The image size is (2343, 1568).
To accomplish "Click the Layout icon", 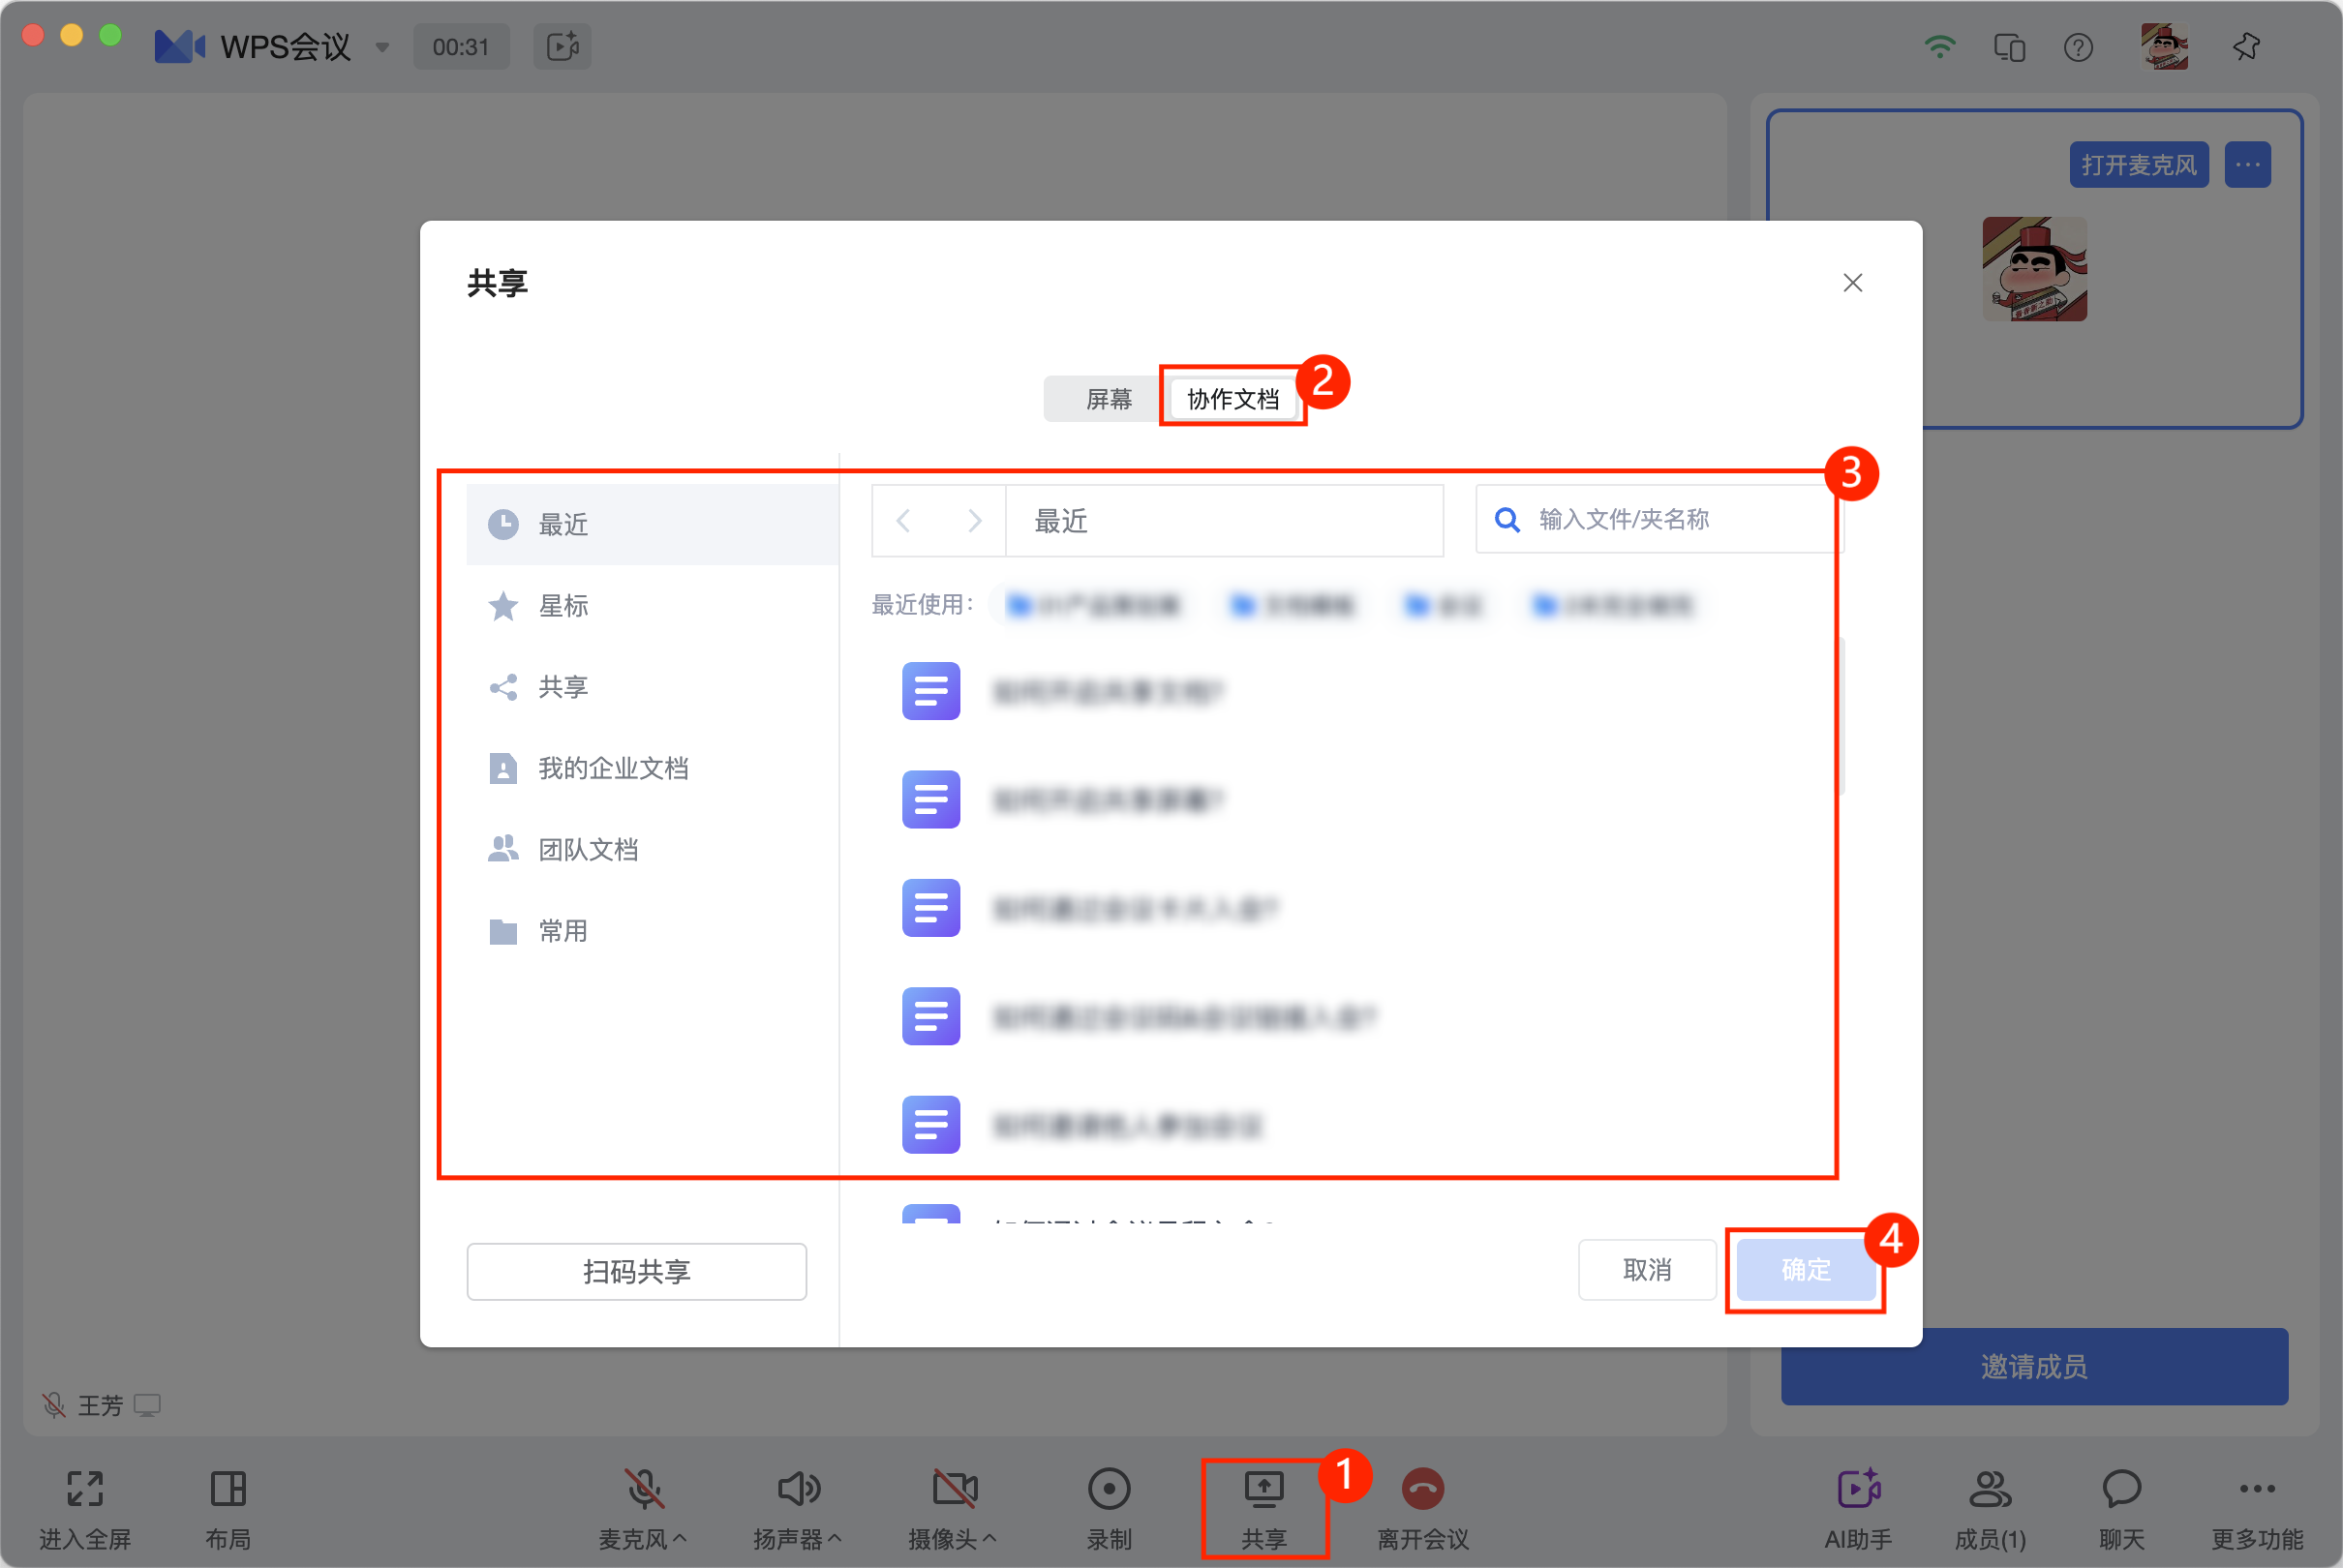I will pyautogui.click(x=228, y=1489).
